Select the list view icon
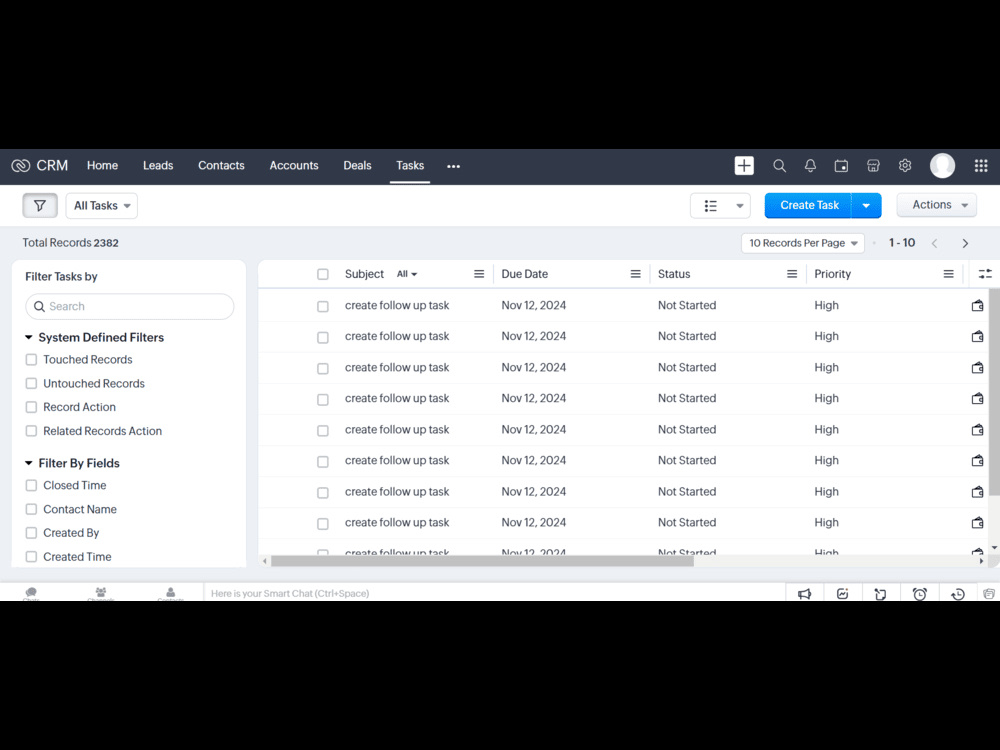1000x750 pixels. coord(710,205)
